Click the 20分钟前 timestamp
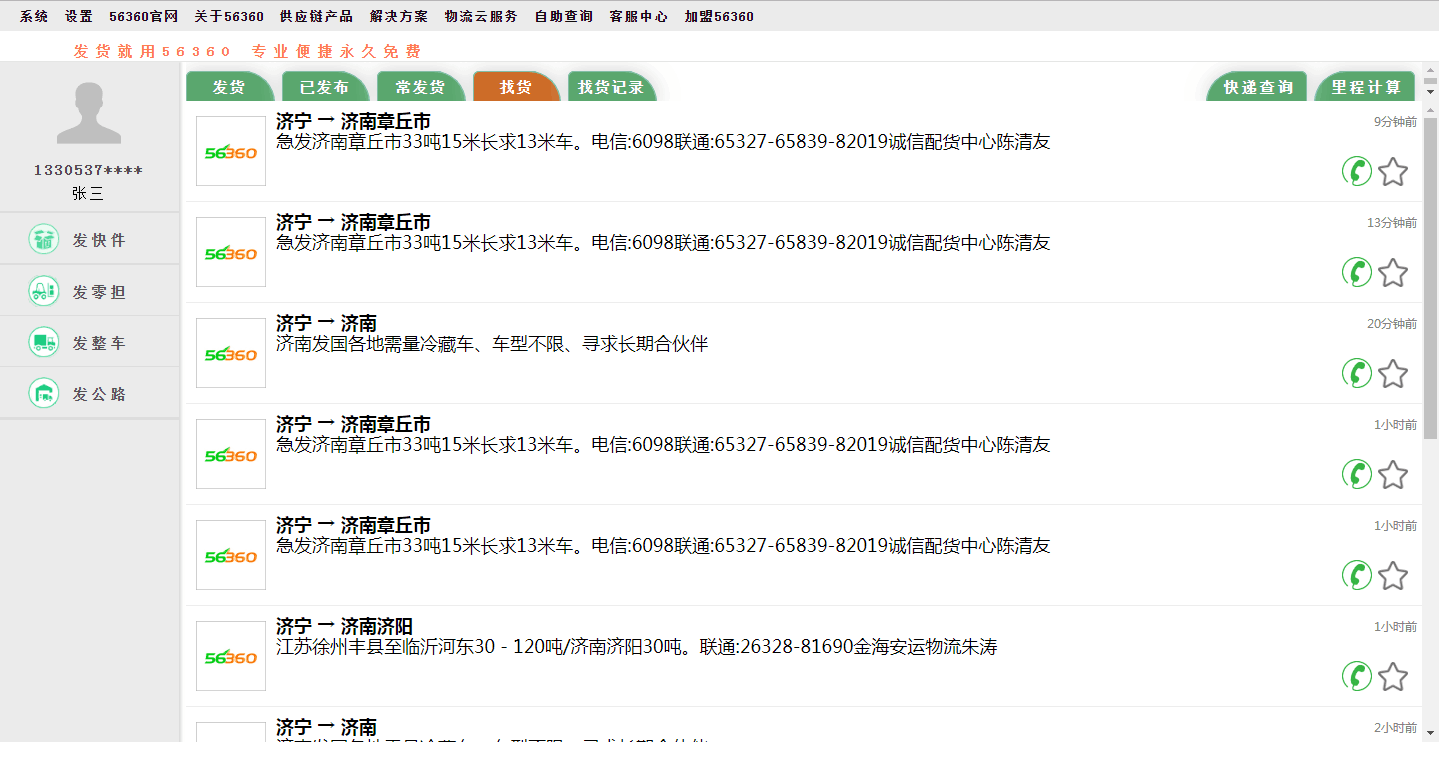This screenshot has height=758, width=1439. [x=1392, y=324]
